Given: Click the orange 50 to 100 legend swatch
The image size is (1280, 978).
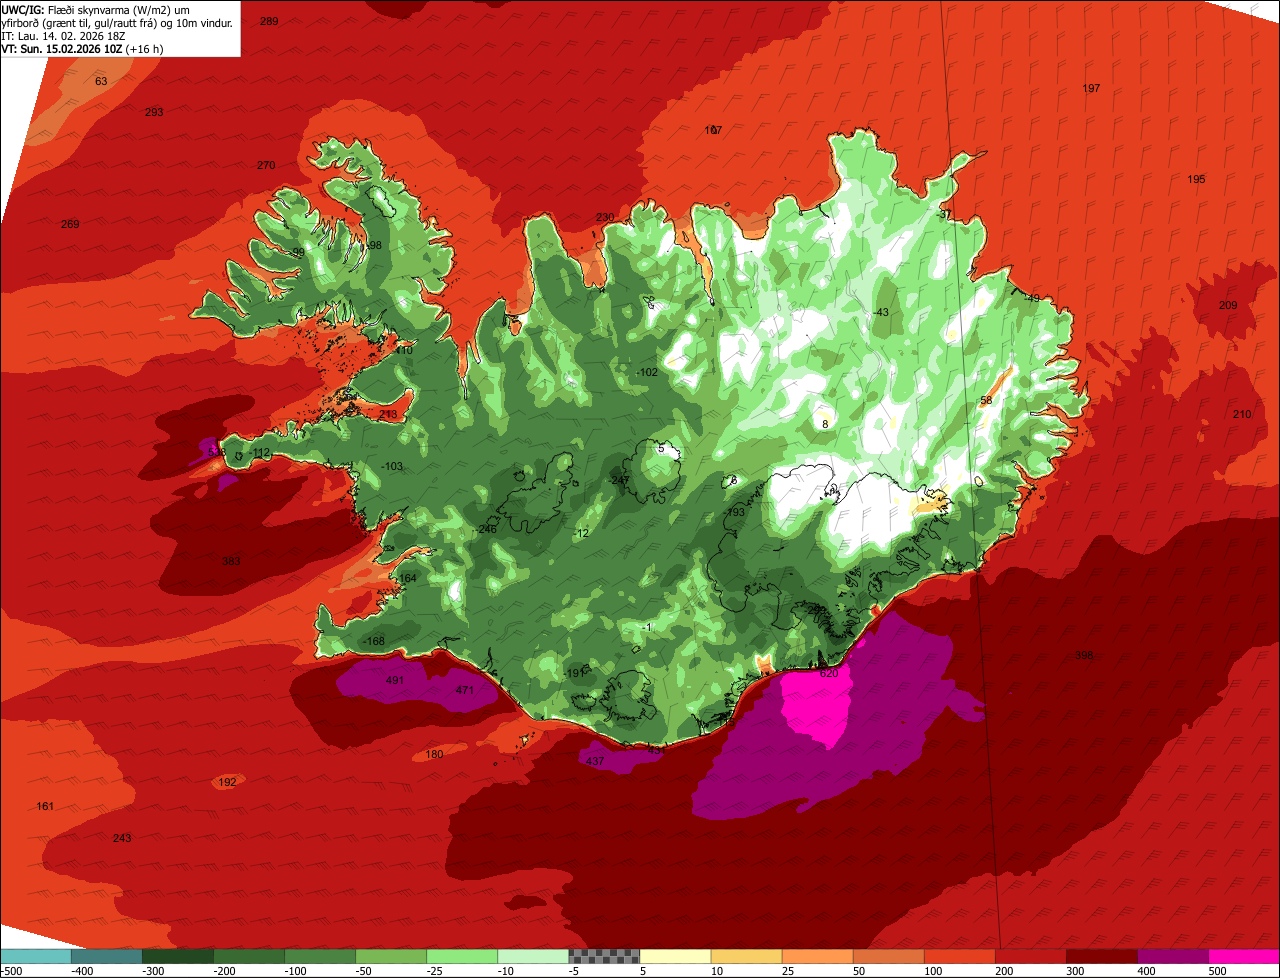Looking at the screenshot, I should [888, 955].
